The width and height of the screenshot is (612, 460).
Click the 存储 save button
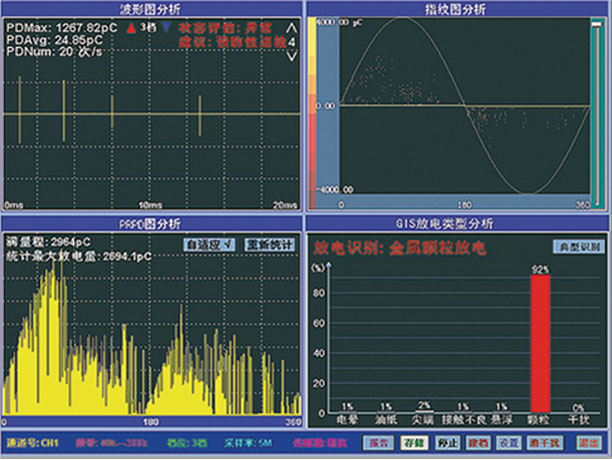tap(413, 441)
